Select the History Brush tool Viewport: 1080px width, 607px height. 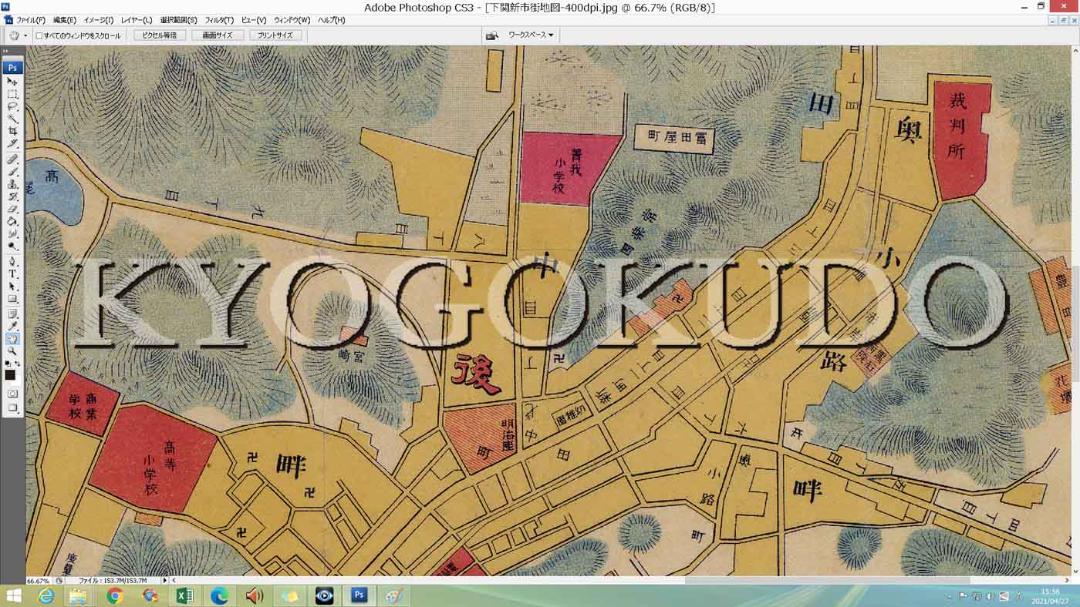point(12,196)
